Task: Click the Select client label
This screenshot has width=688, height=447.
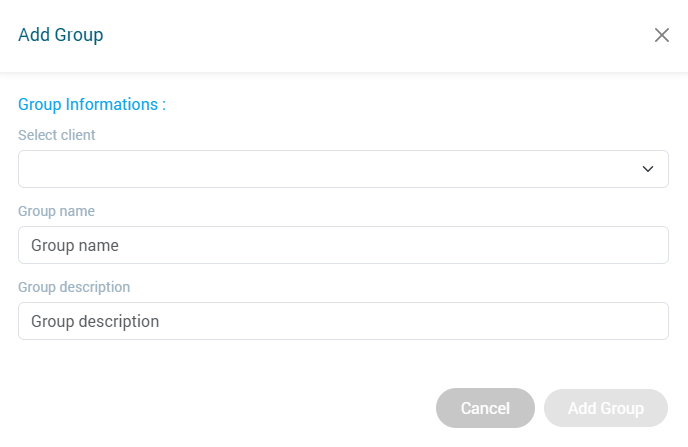Action: 57,135
